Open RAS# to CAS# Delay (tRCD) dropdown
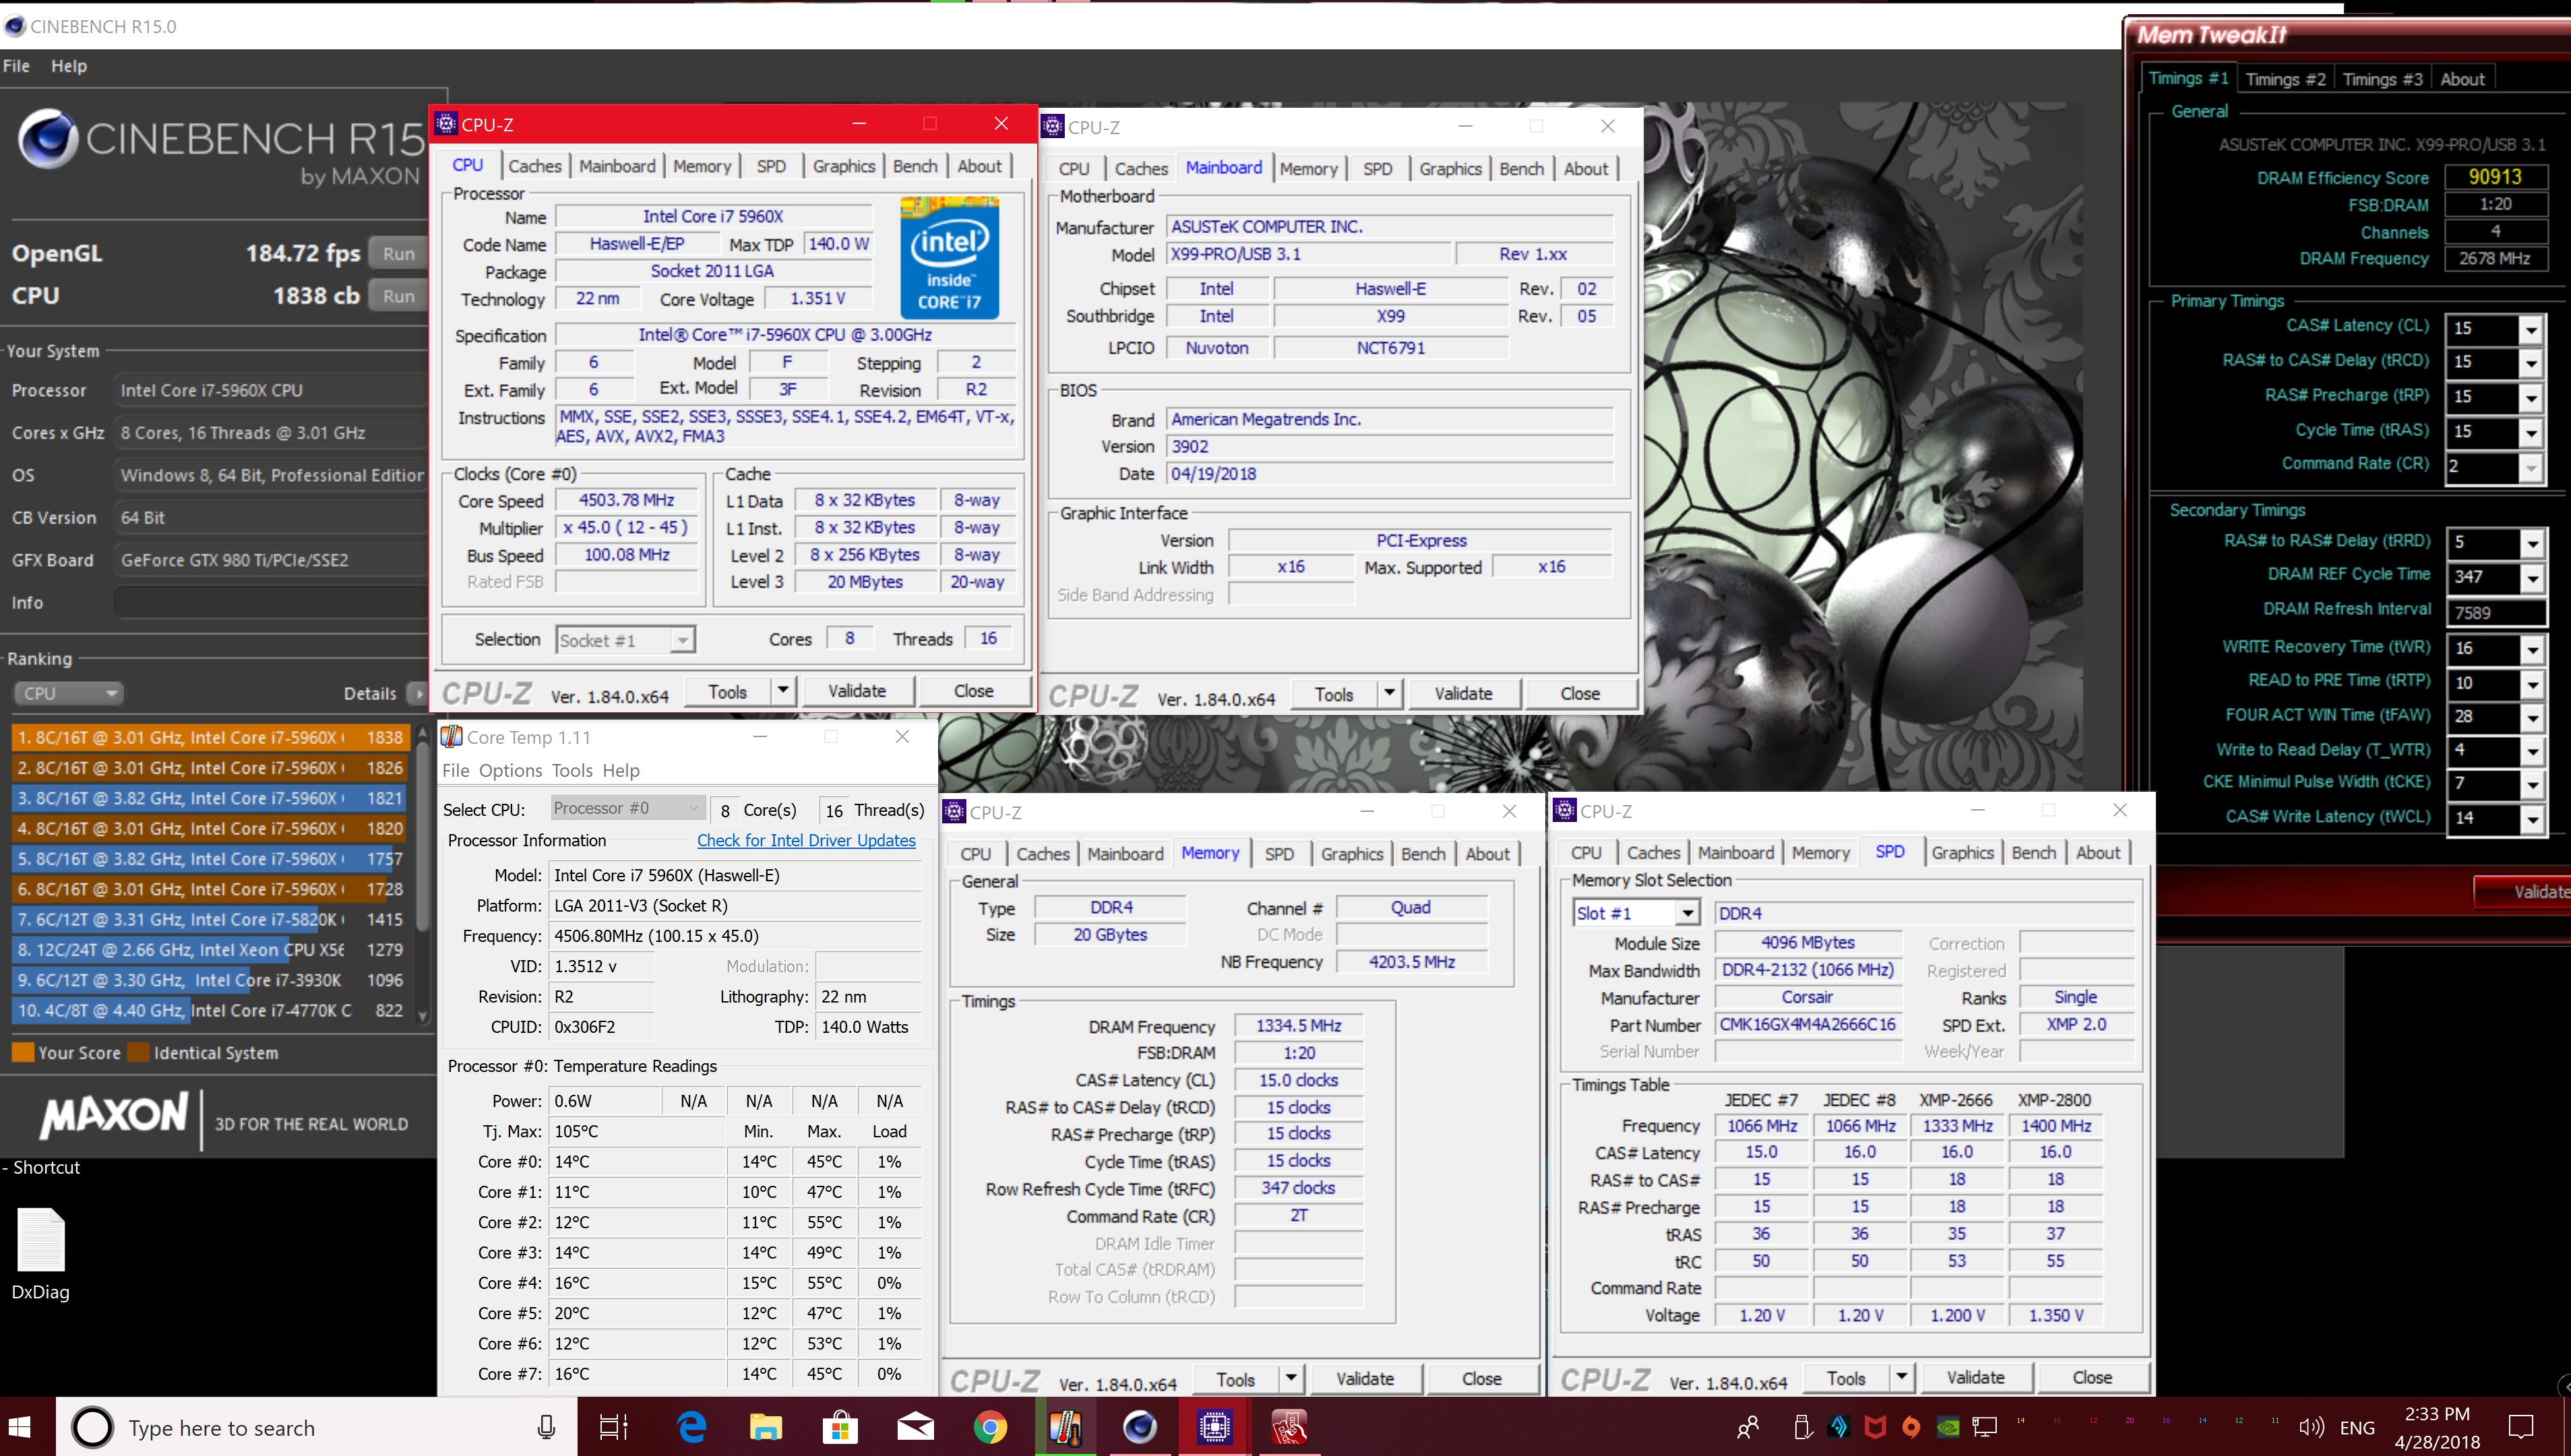The height and width of the screenshot is (1456, 2571). (x=2530, y=363)
